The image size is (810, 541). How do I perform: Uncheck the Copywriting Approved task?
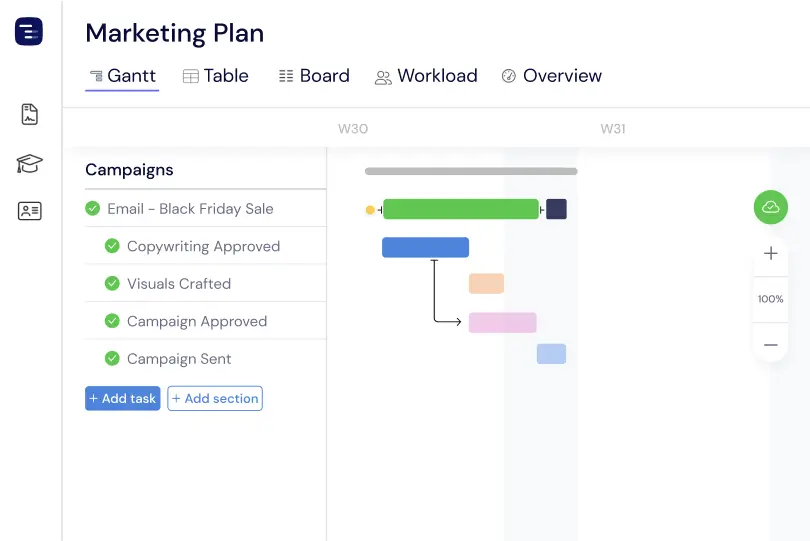(x=112, y=246)
